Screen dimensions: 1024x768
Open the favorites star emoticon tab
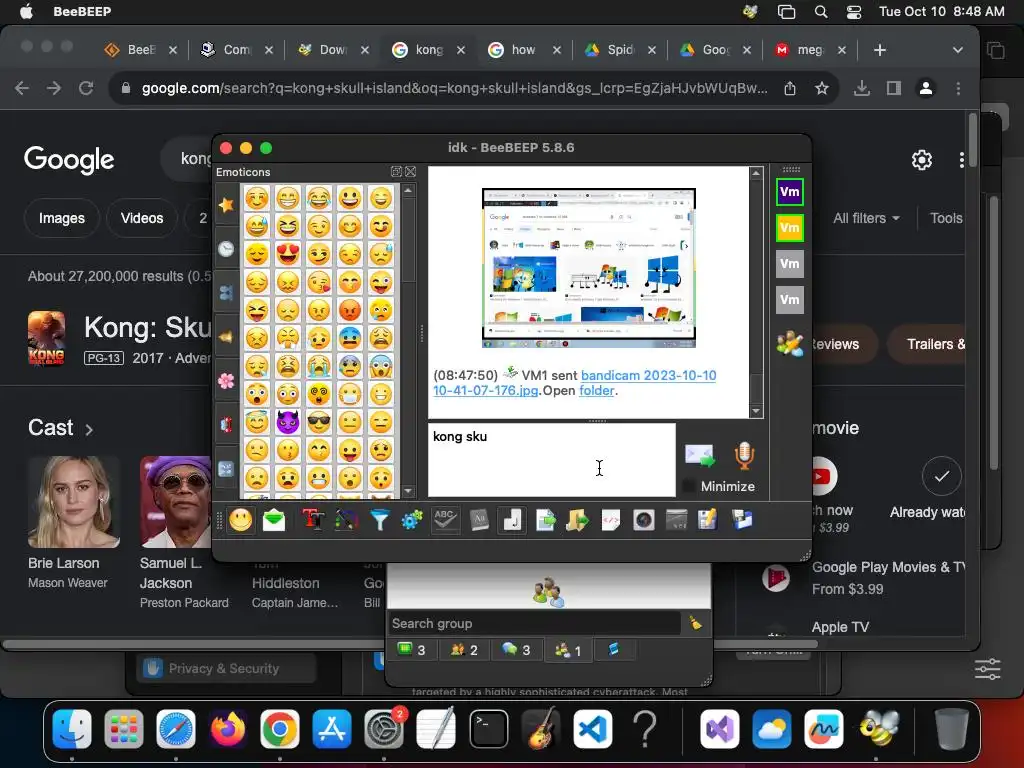(226, 205)
